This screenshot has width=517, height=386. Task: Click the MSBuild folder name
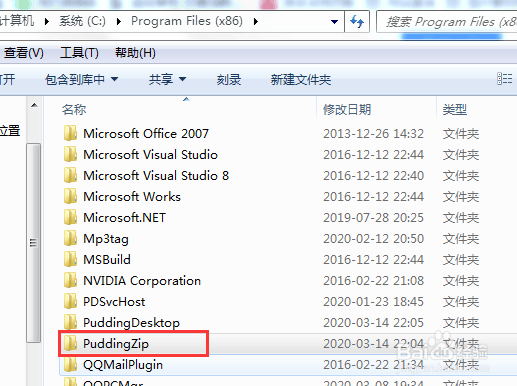click(107, 260)
